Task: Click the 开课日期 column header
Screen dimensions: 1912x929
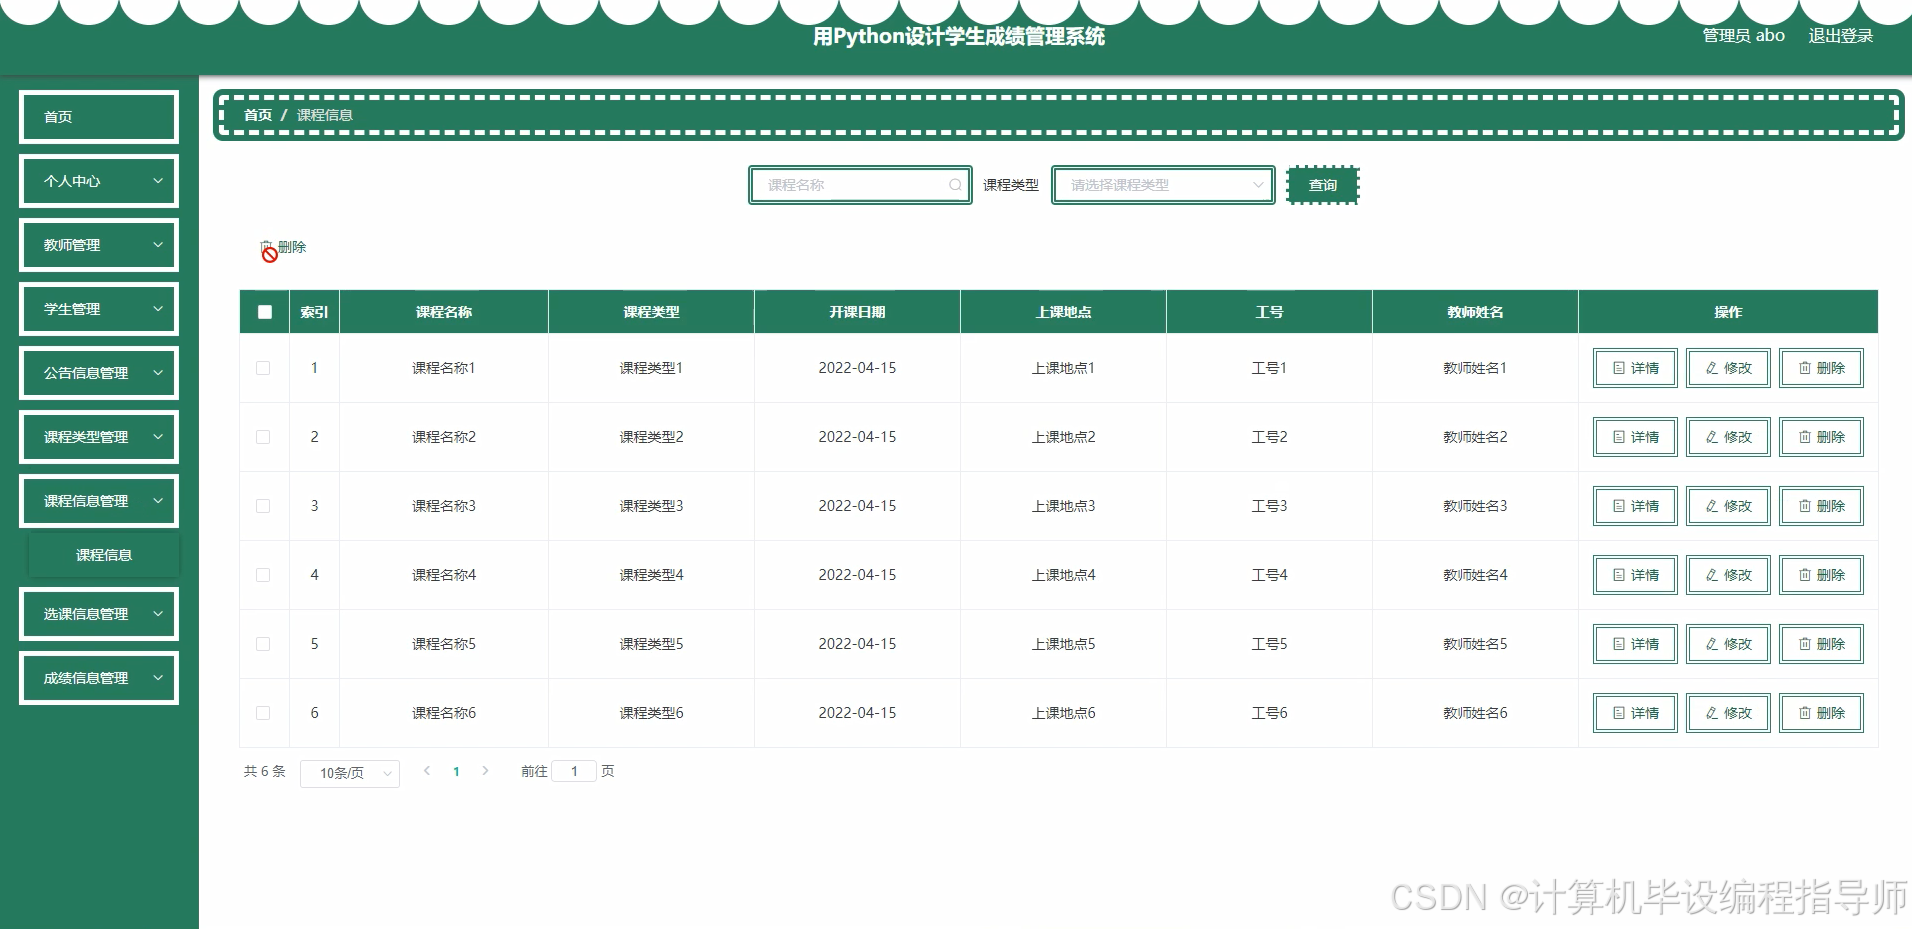Action: (x=857, y=312)
